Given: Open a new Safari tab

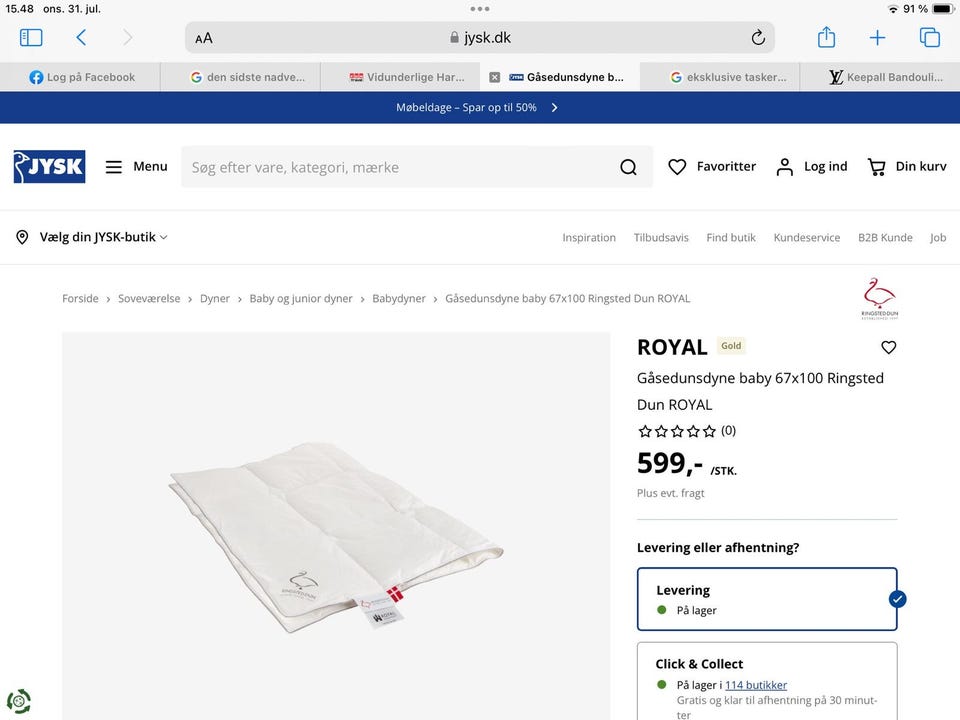Looking at the screenshot, I should (877, 38).
